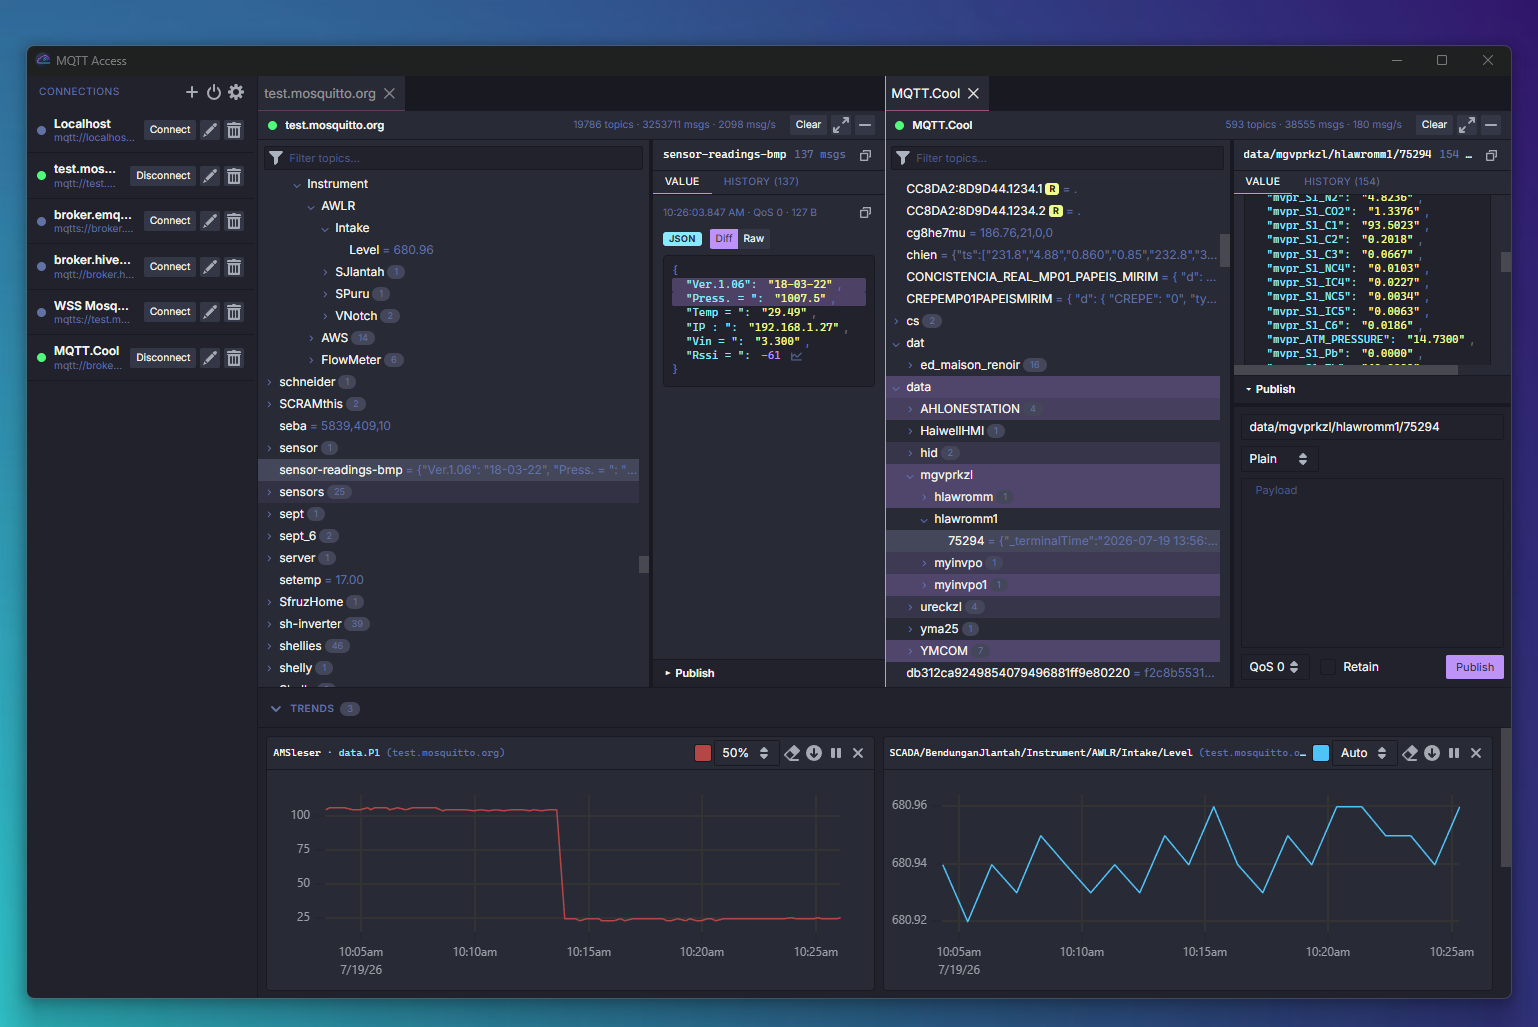Close the AMSleser trend chart
The height and width of the screenshot is (1027, 1538).
point(858,753)
